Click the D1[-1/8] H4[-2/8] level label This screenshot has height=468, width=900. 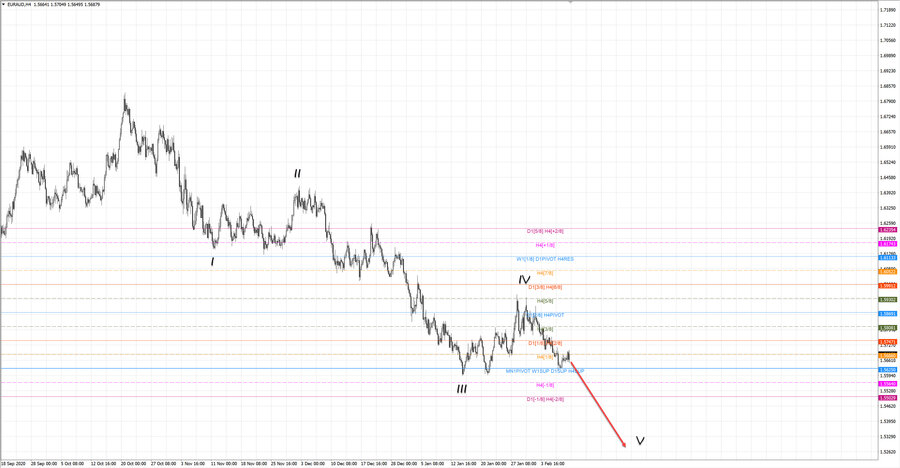pyautogui.click(x=545, y=399)
